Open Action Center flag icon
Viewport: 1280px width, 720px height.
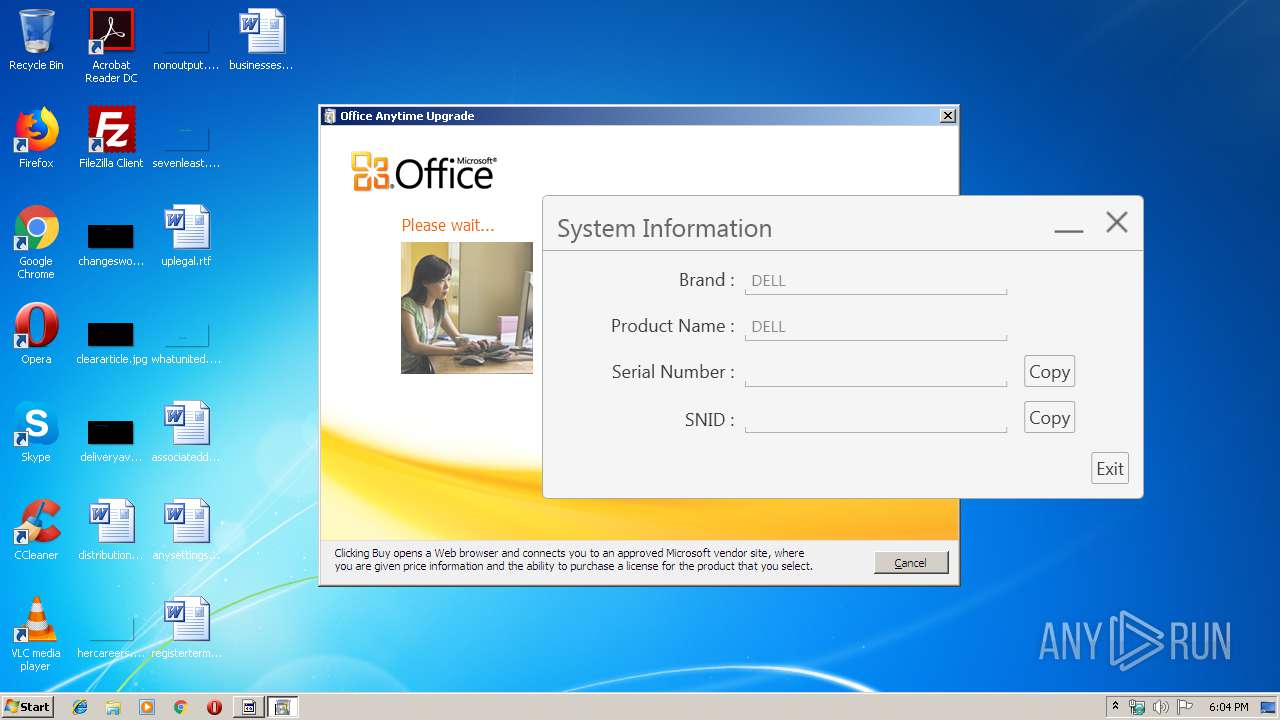click(x=1185, y=707)
